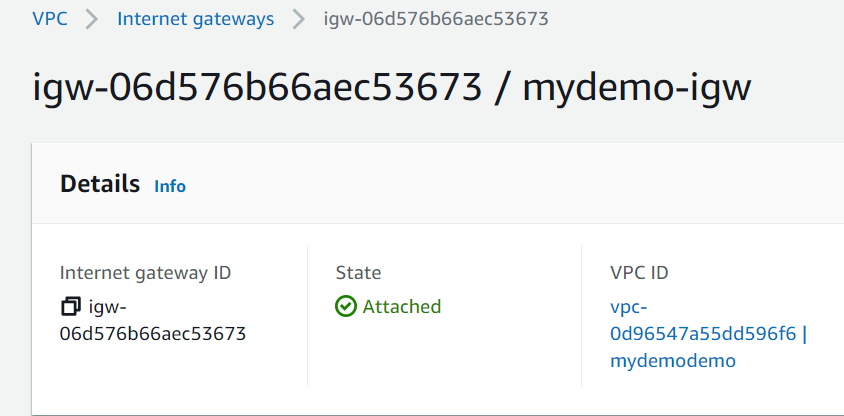844x416 pixels.
Task: Click the VPC breadcrumb link
Action: tap(50, 19)
